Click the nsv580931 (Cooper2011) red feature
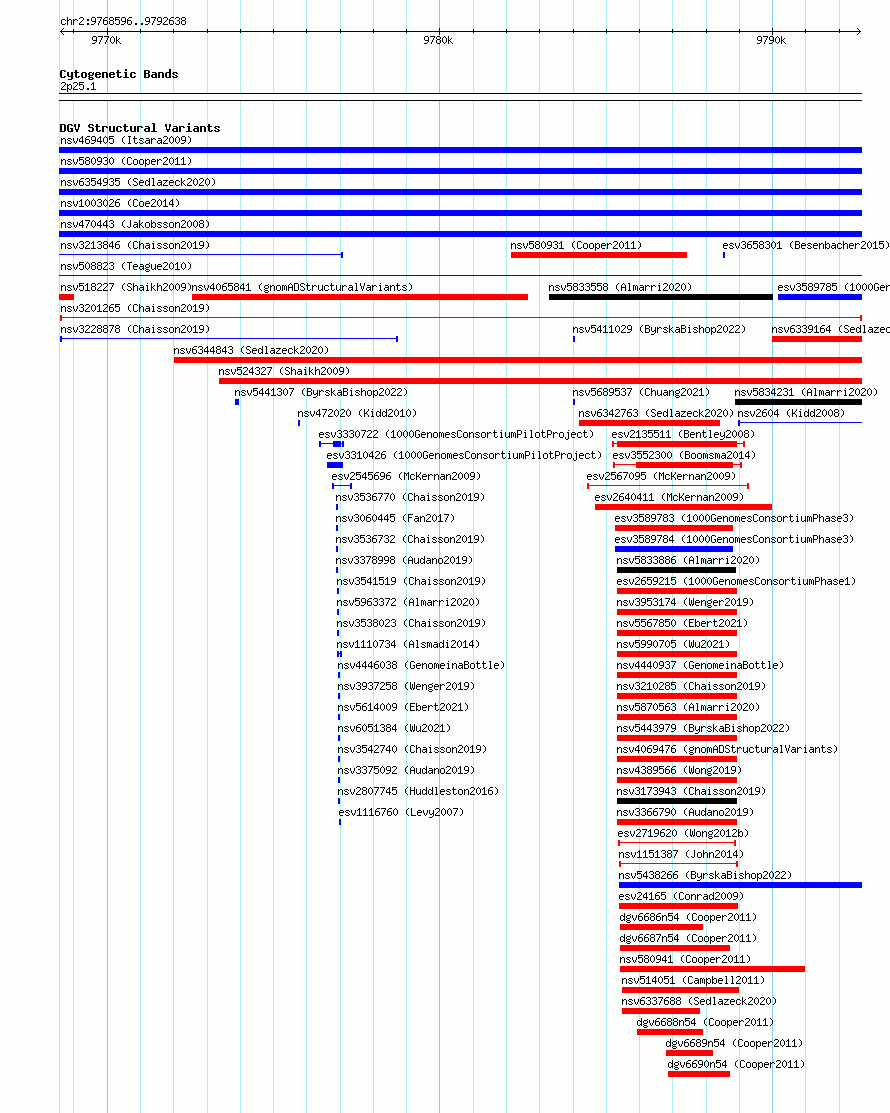The image size is (890, 1113). (598, 255)
